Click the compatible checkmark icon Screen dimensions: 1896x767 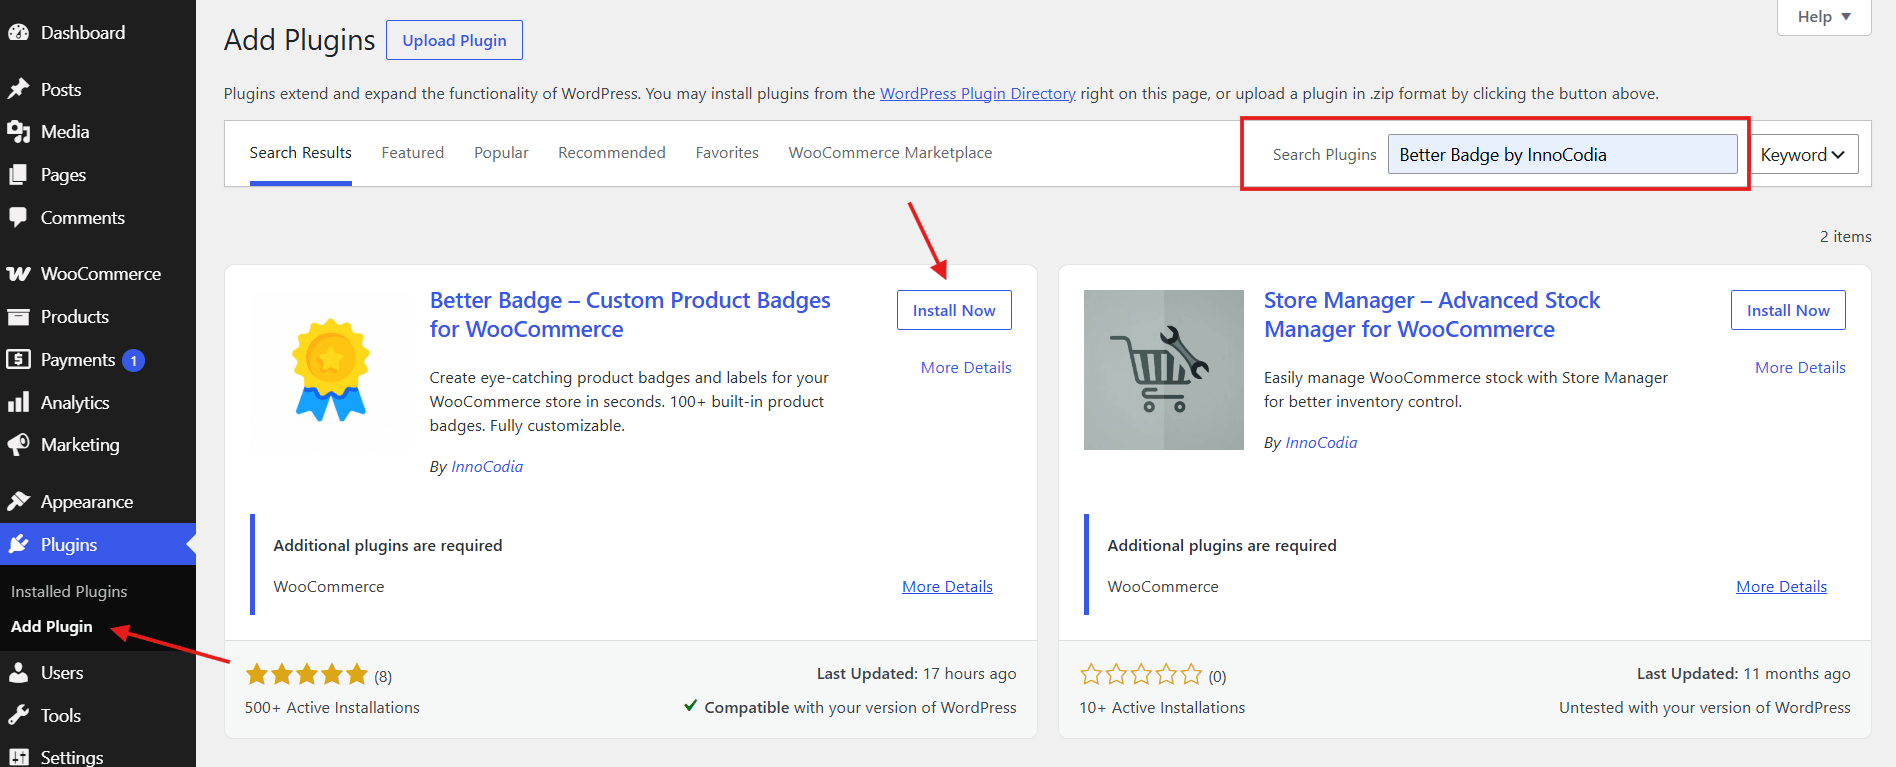[691, 706]
